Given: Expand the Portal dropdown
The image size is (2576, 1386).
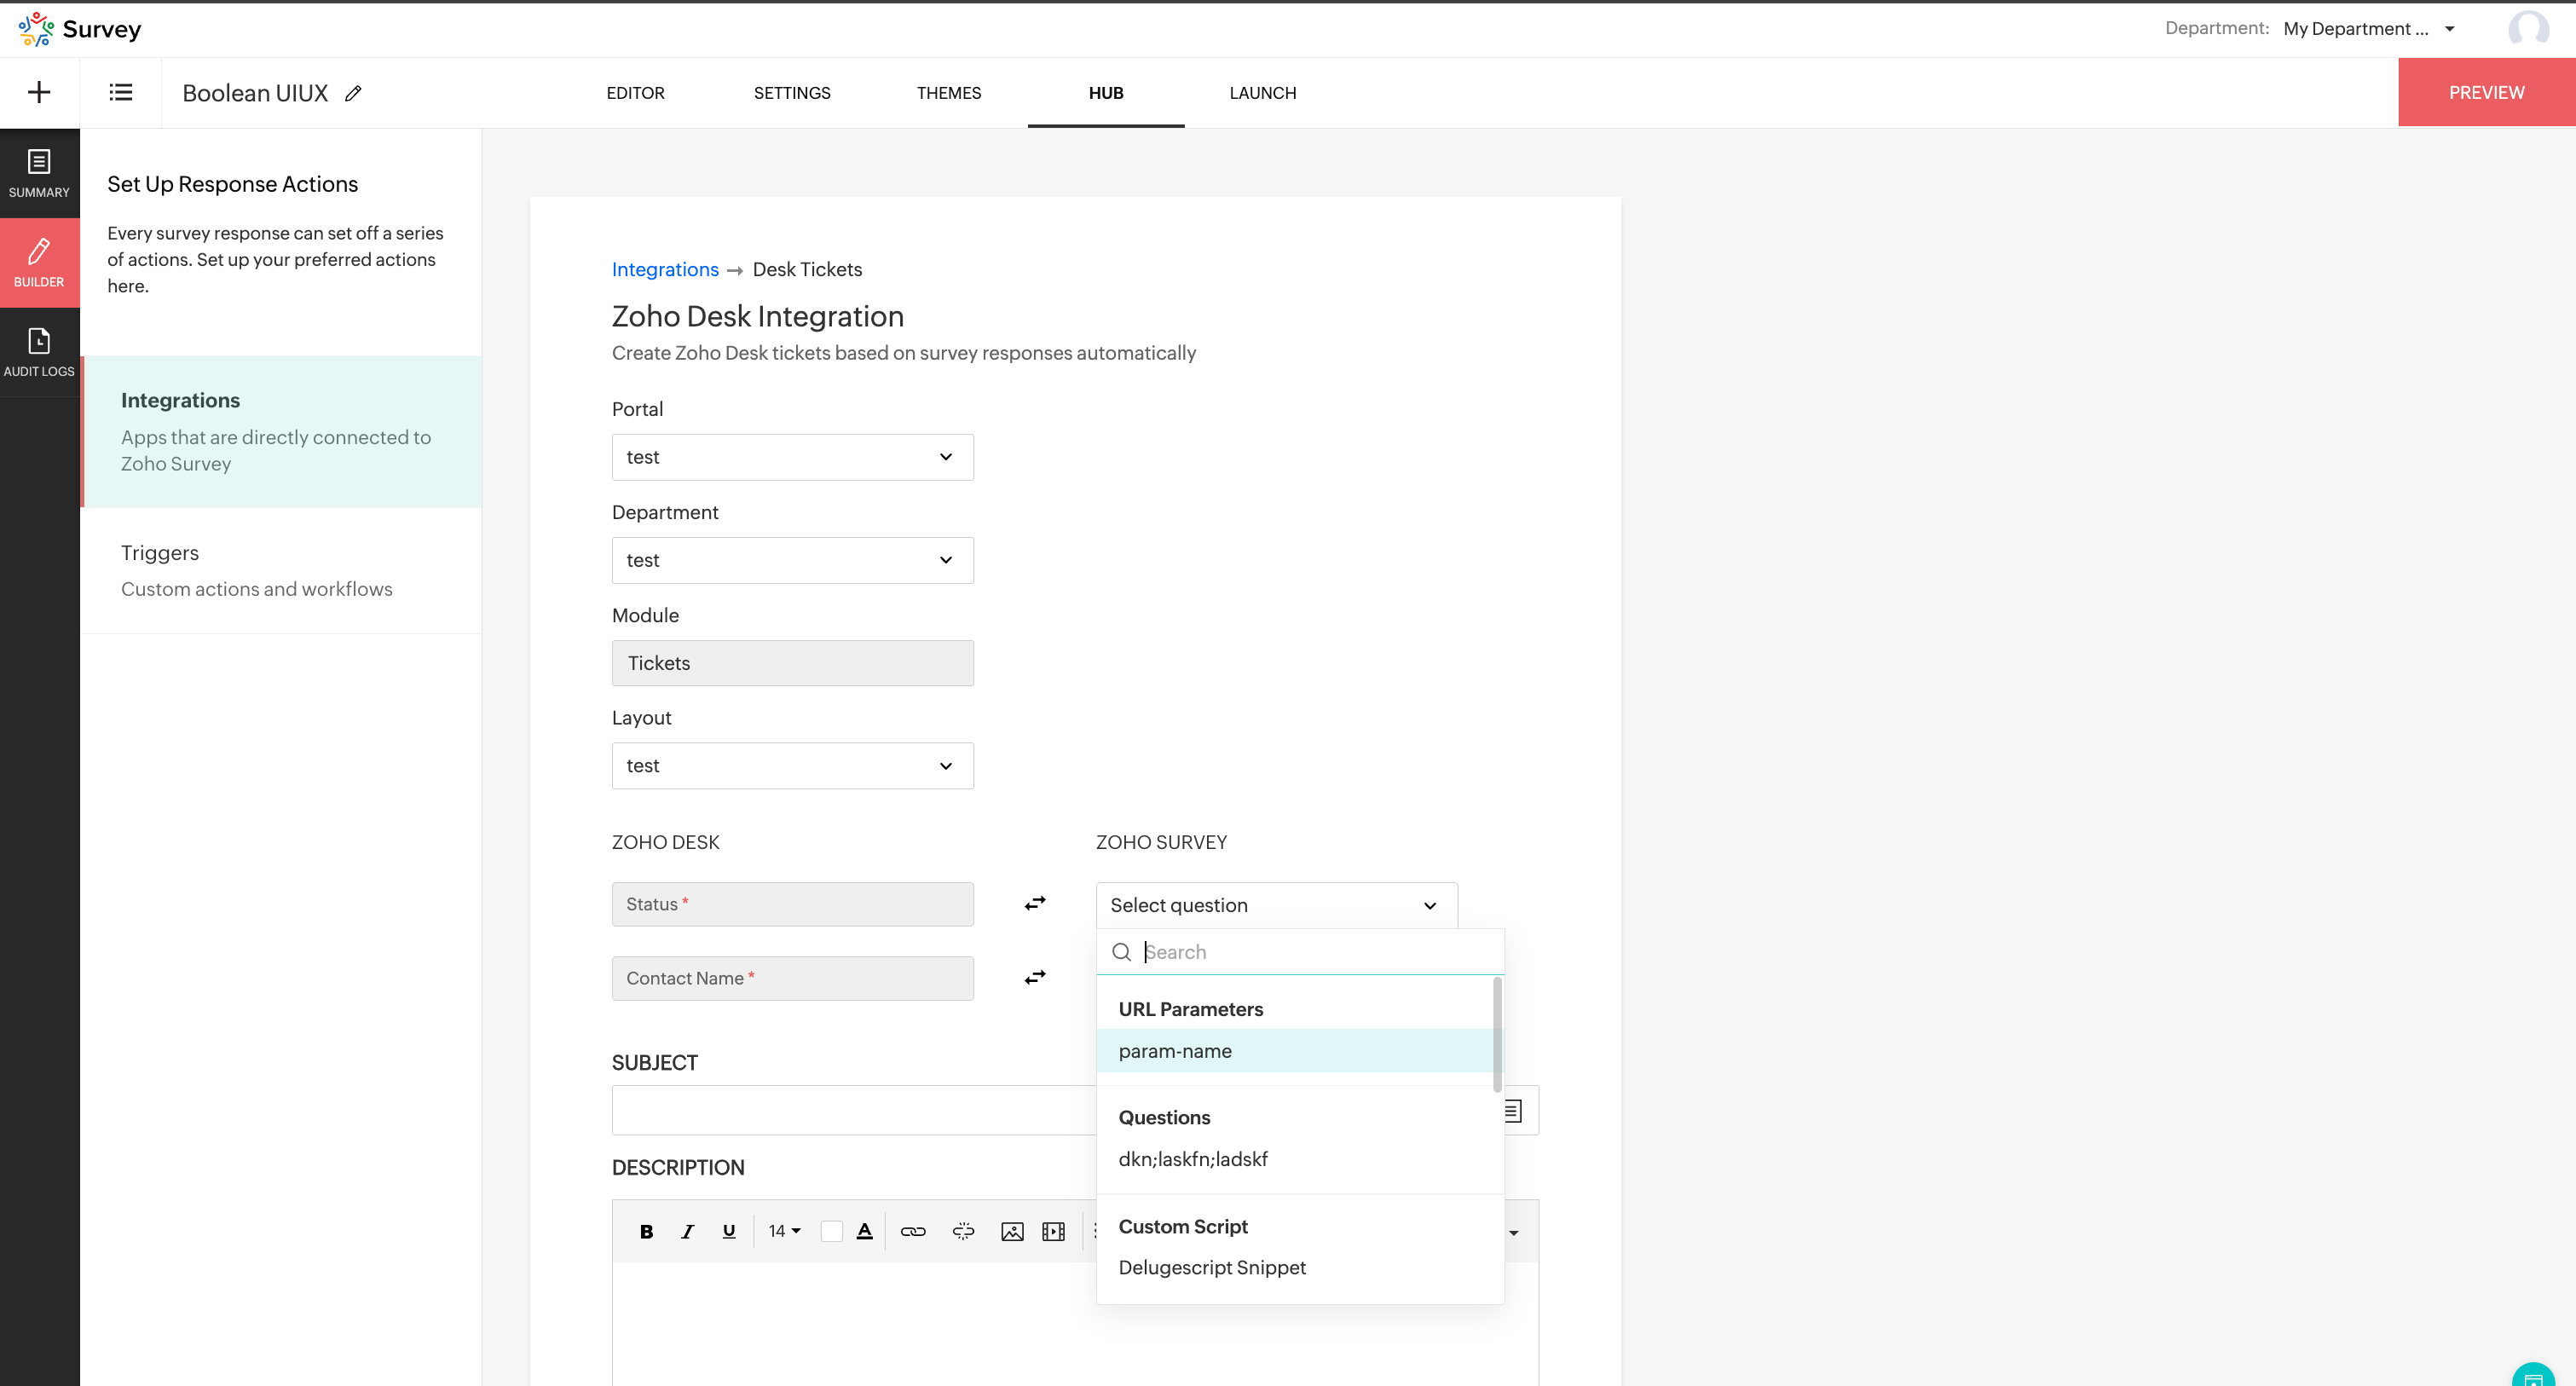Looking at the screenshot, I should (792, 457).
